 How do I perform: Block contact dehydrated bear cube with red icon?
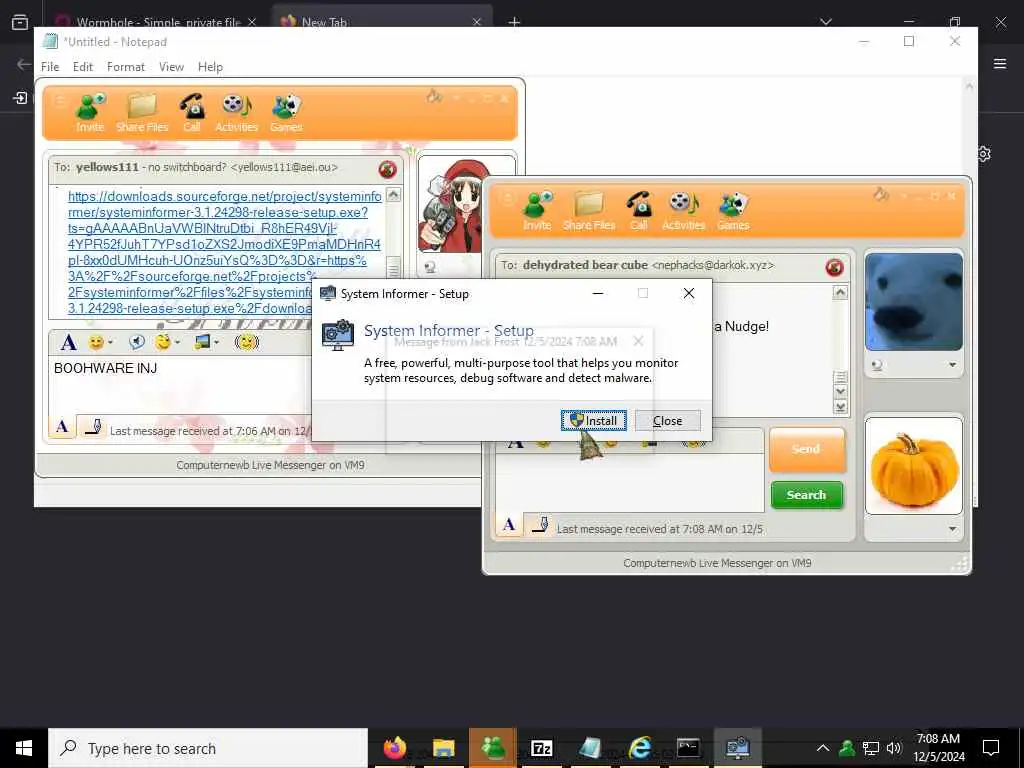(835, 267)
